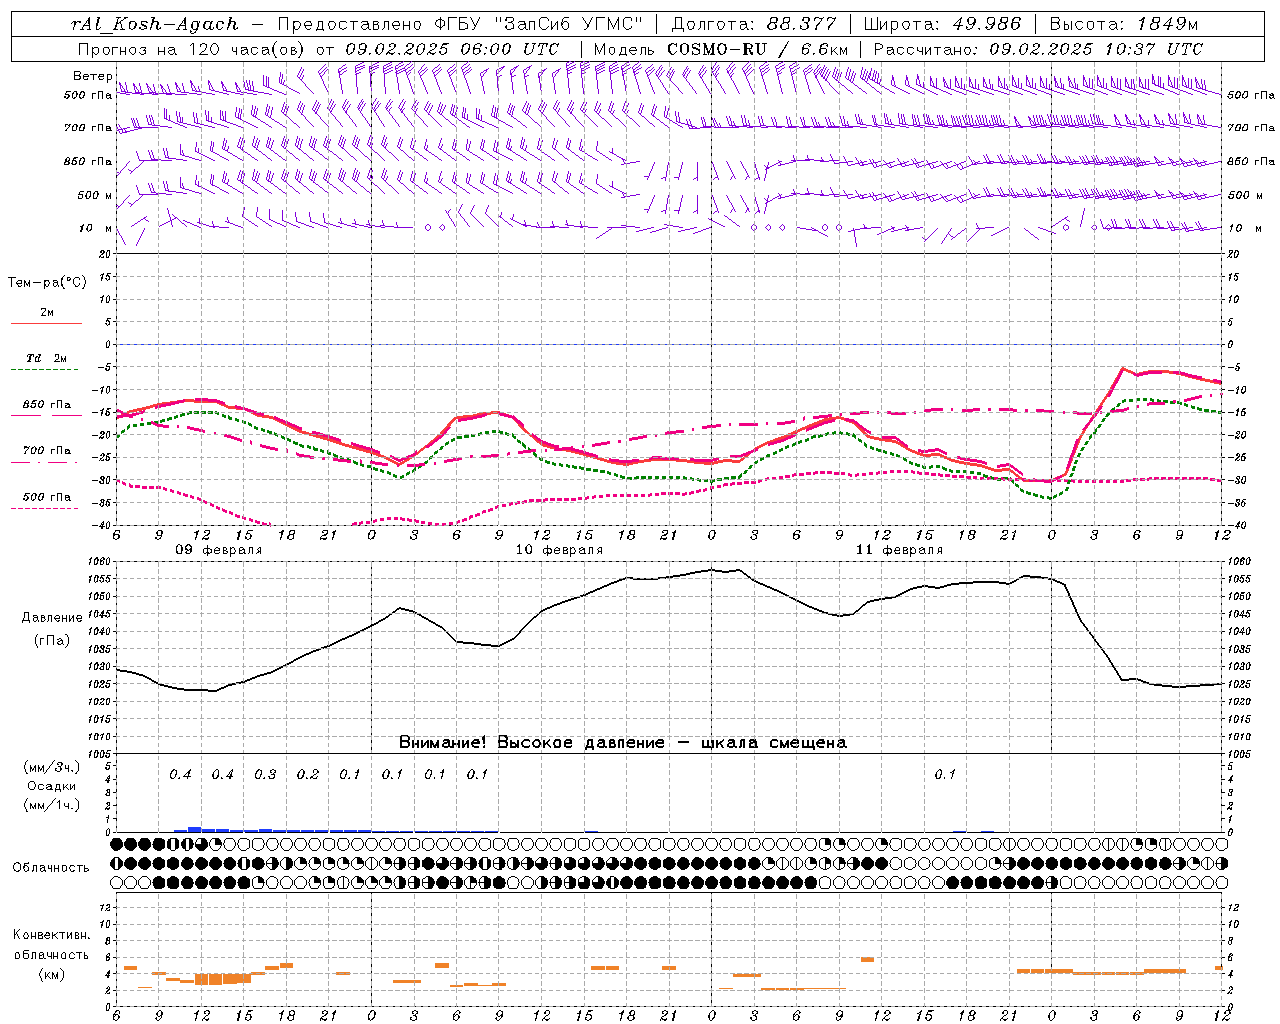Click the 0.1 precipitation value above 11 февраля
Viewport: 1280px width, 1024px height.
coord(945,775)
